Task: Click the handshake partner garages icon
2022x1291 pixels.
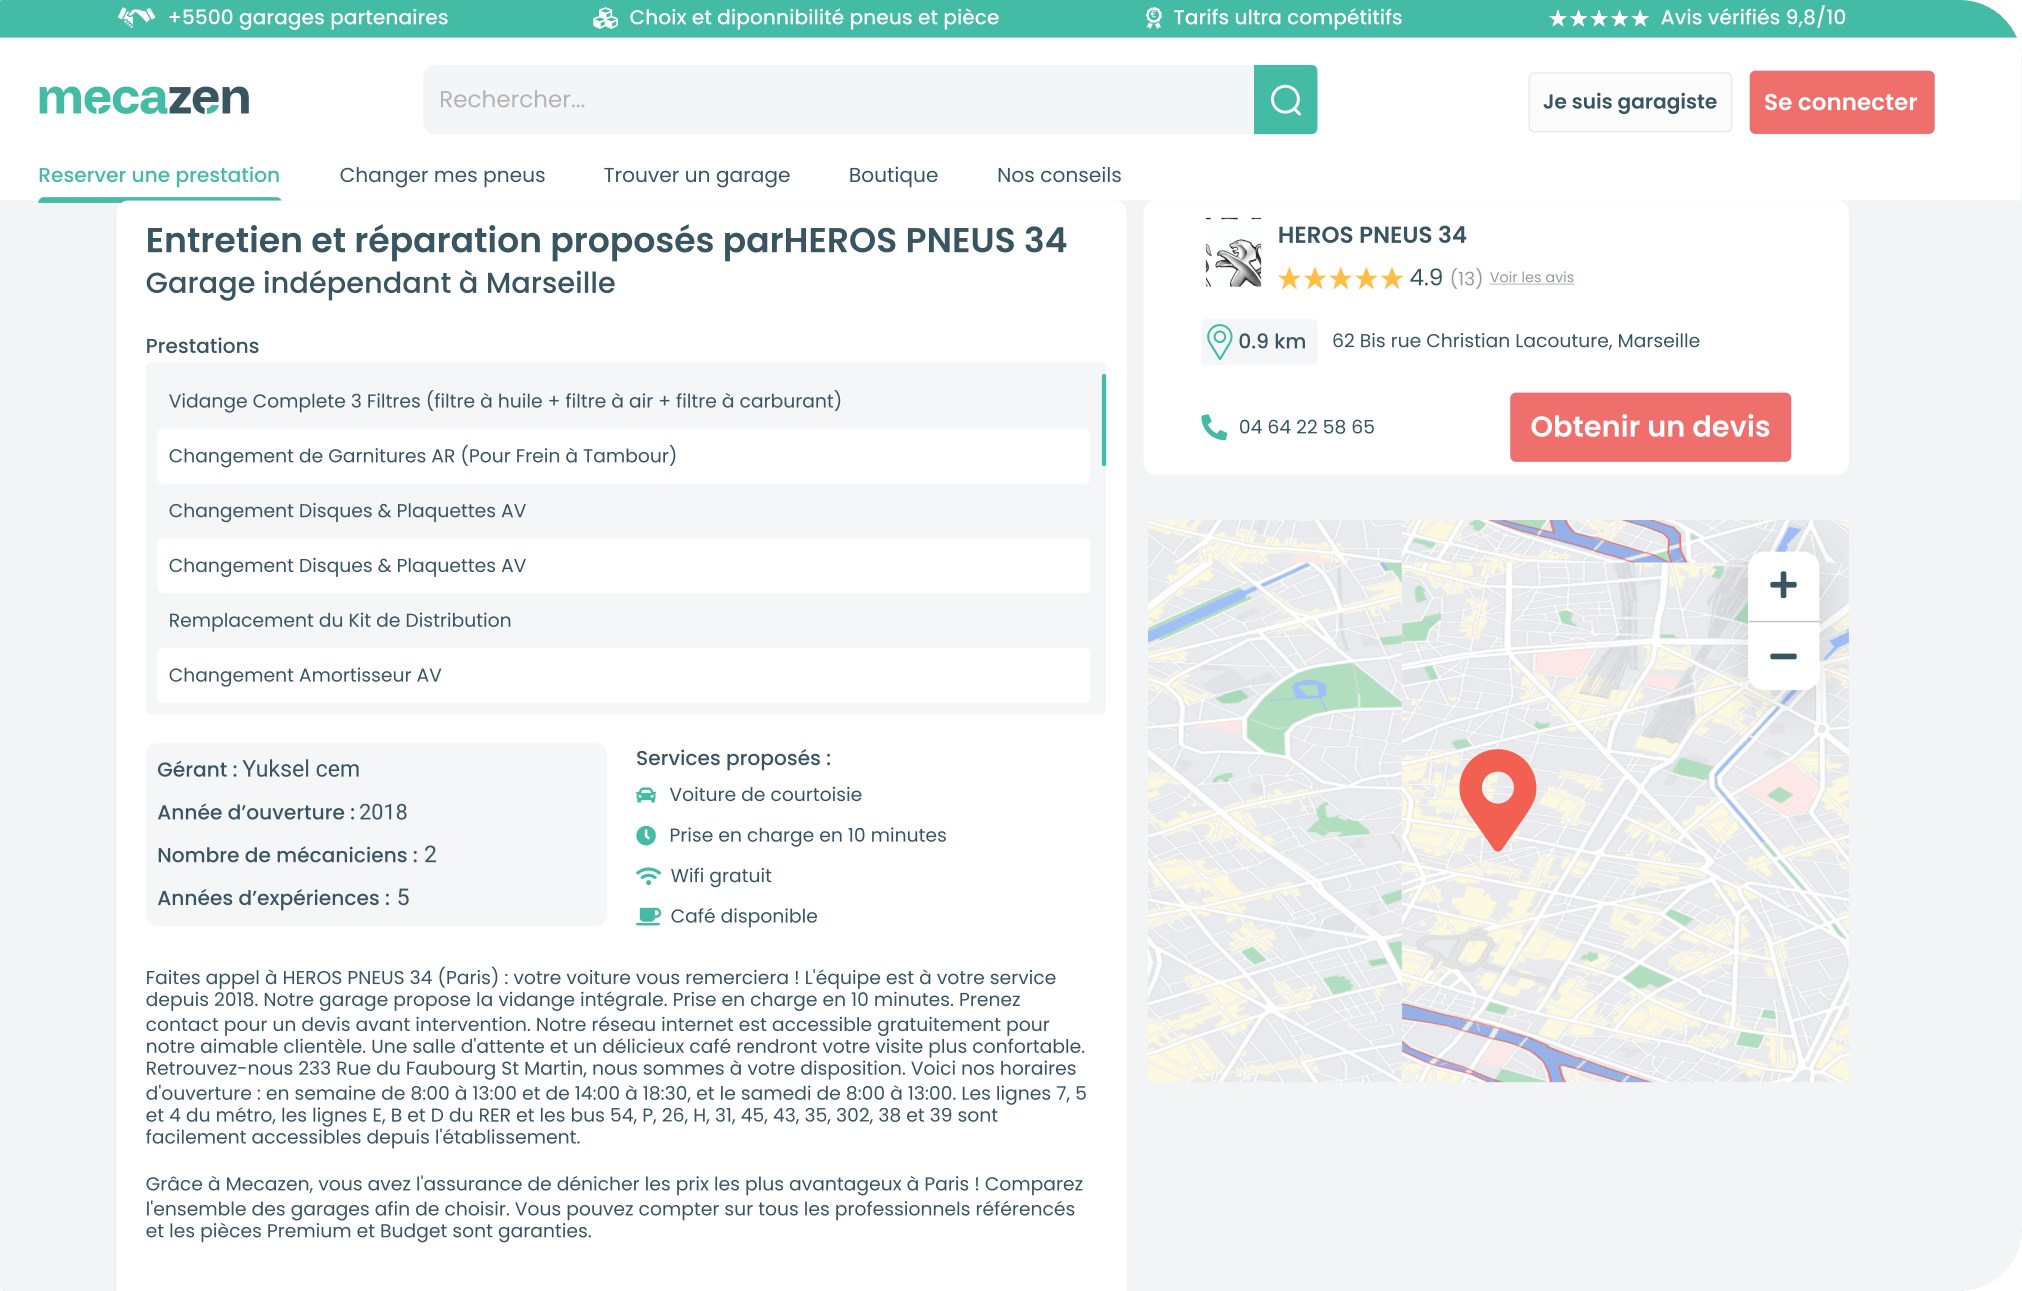Action: point(137,17)
